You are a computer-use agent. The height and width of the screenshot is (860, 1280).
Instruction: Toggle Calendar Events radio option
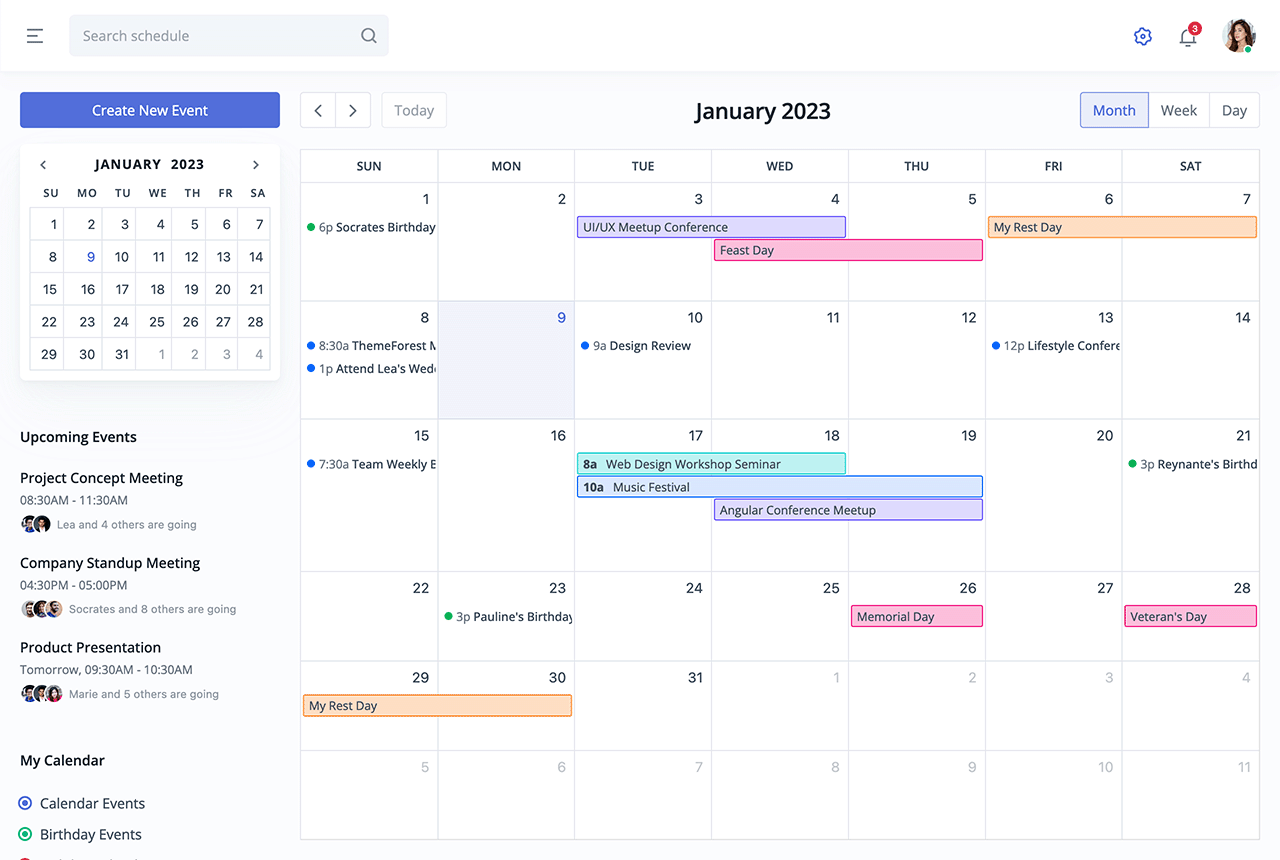[25, 803]
